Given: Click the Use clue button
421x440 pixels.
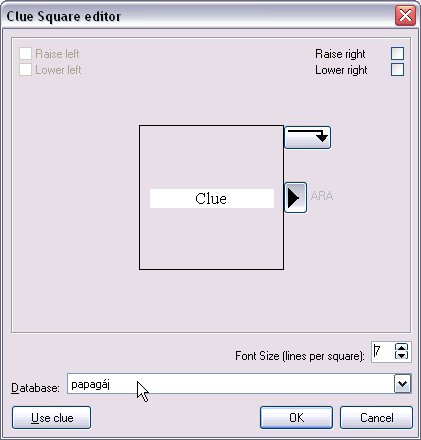Looking at the screenshot, I should (51, 418).
